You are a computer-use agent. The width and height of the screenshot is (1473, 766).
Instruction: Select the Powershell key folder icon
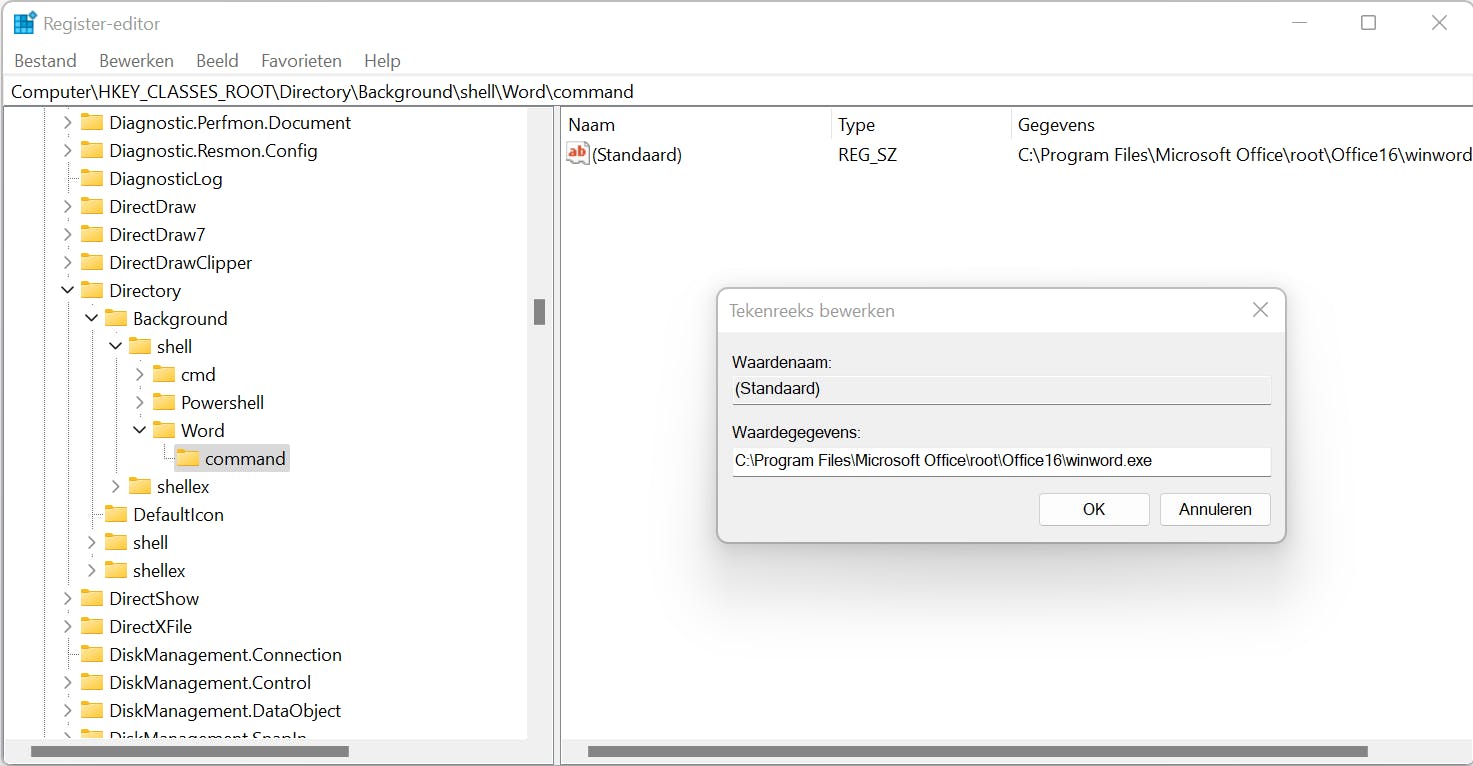[x=164, y=403]
